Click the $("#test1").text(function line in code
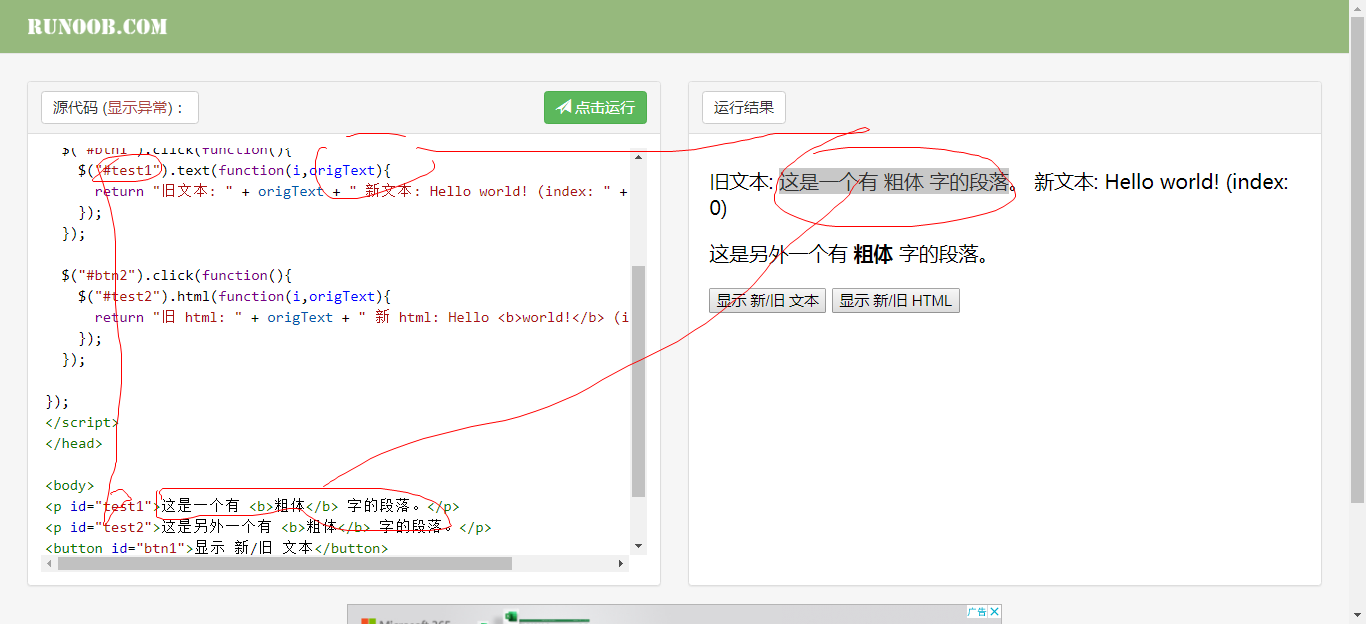This screenshot has height=624, width=1366. coord(235,170)
